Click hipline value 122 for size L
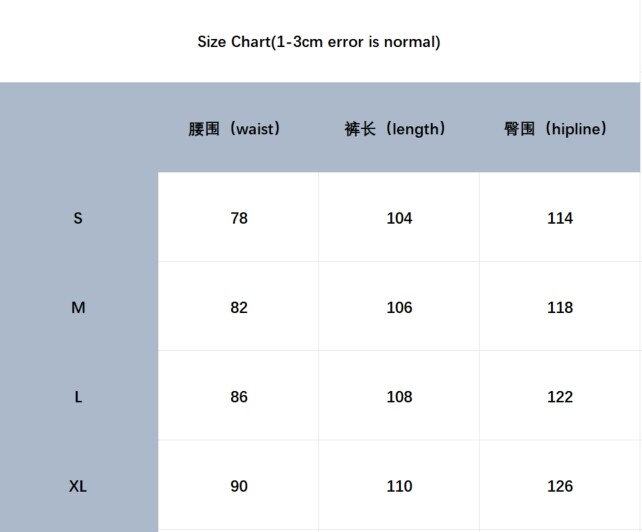This screenshot has width=642, height=532. [x=560, y=397]
